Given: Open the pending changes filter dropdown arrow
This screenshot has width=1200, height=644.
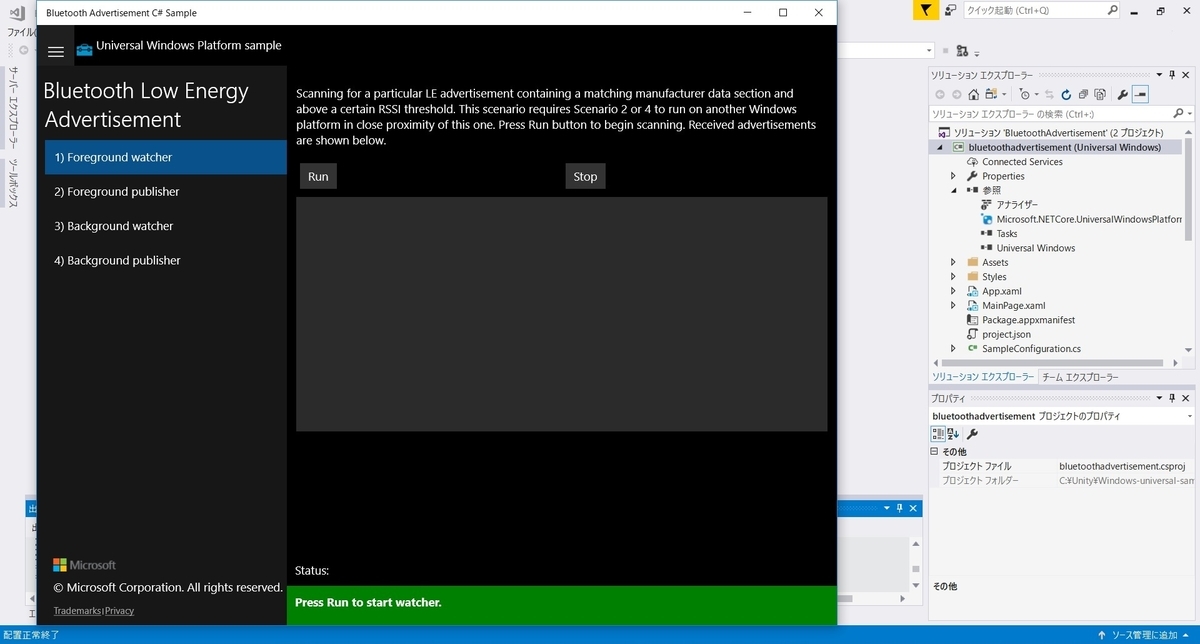Looking at the screenshot, I should (1036, 95).
